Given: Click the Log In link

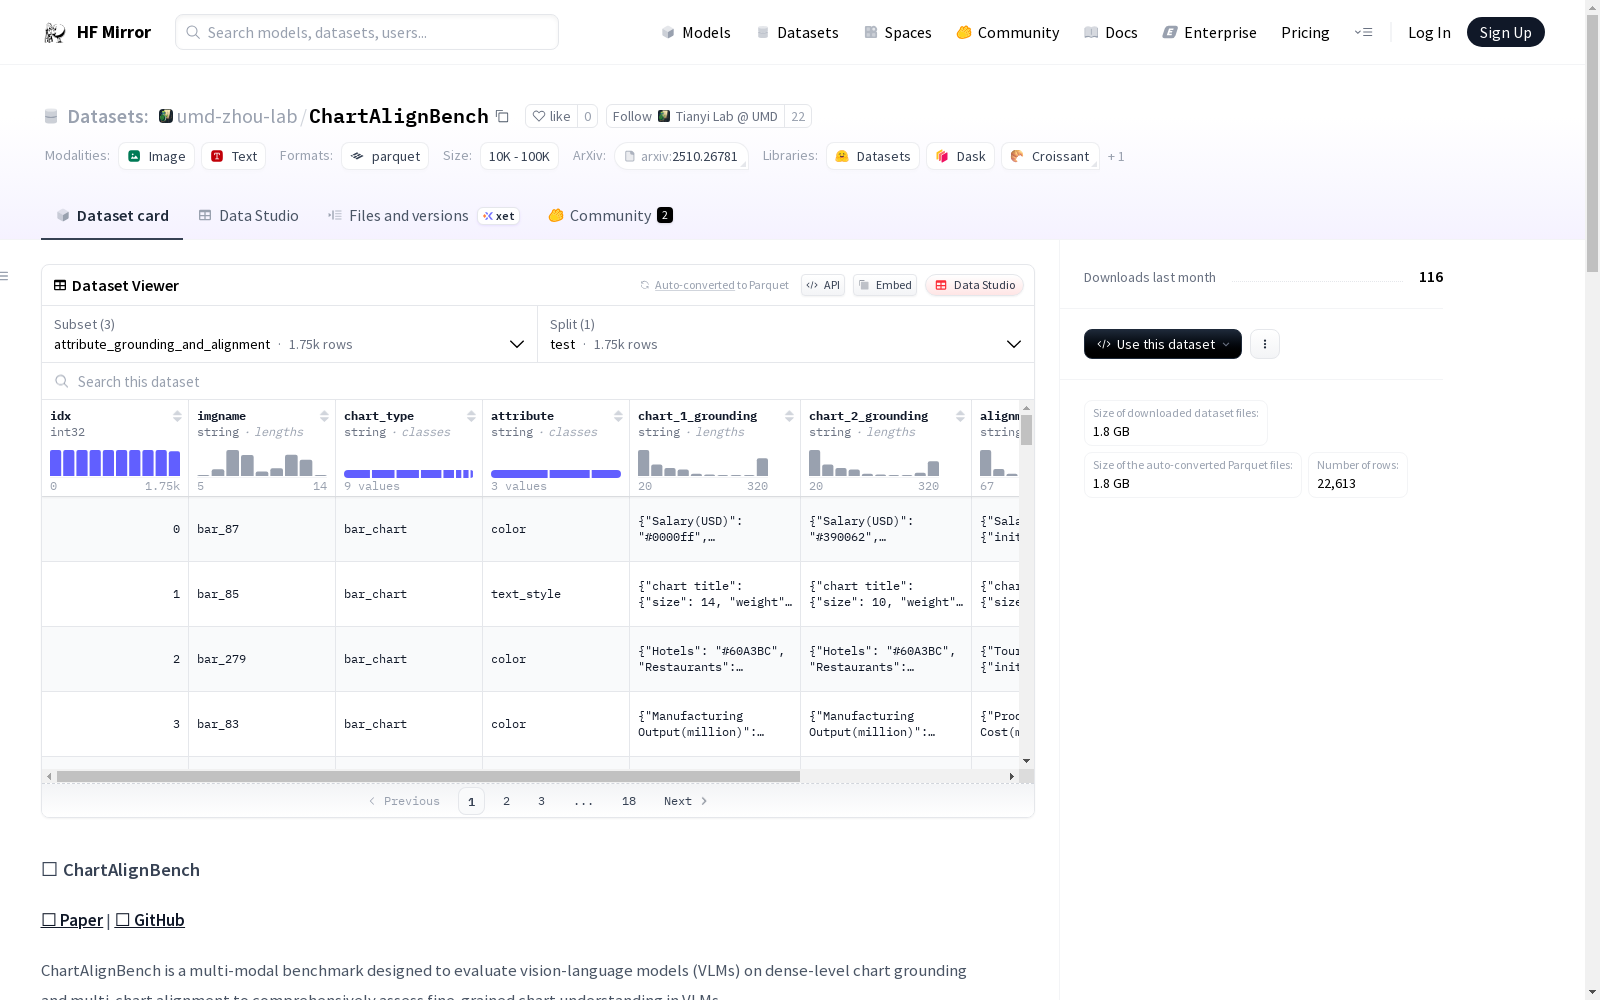Looking at the screenshot, I should coord(1429,32).
